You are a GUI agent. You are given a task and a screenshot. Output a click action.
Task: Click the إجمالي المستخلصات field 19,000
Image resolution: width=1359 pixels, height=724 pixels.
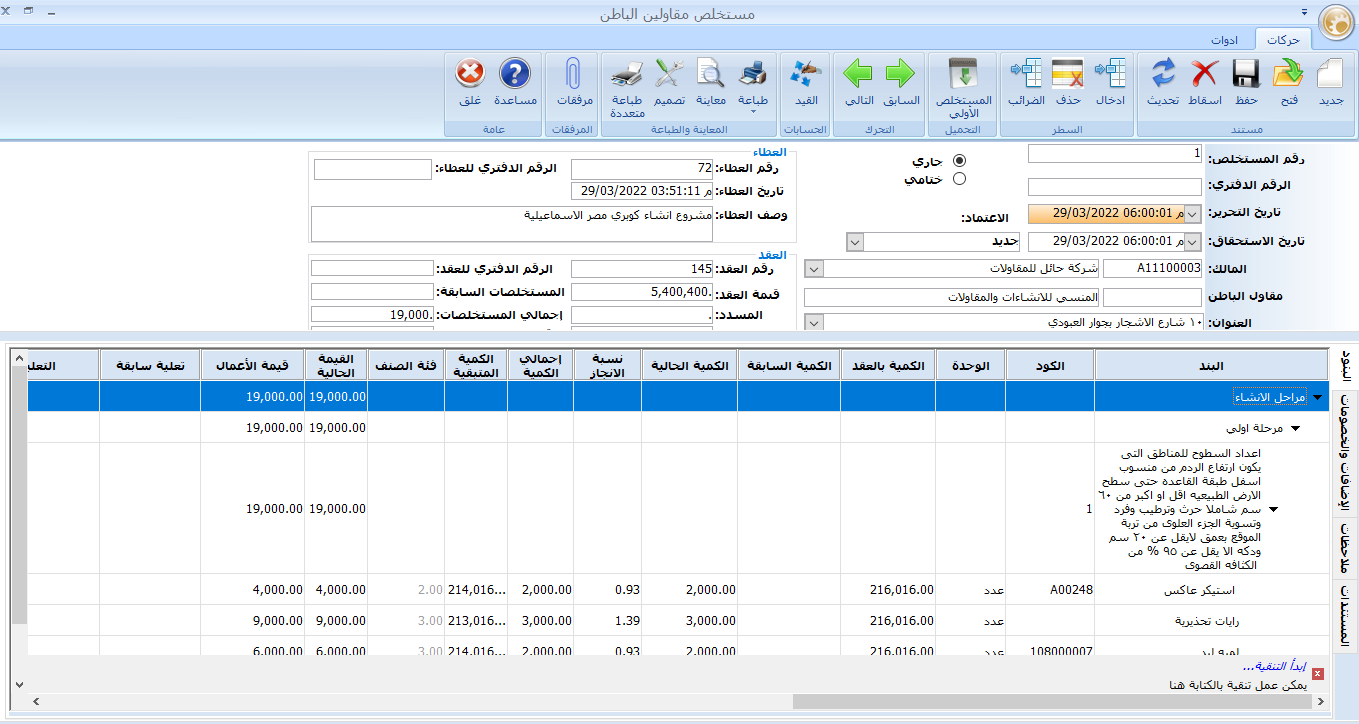(x=372, y=315)
